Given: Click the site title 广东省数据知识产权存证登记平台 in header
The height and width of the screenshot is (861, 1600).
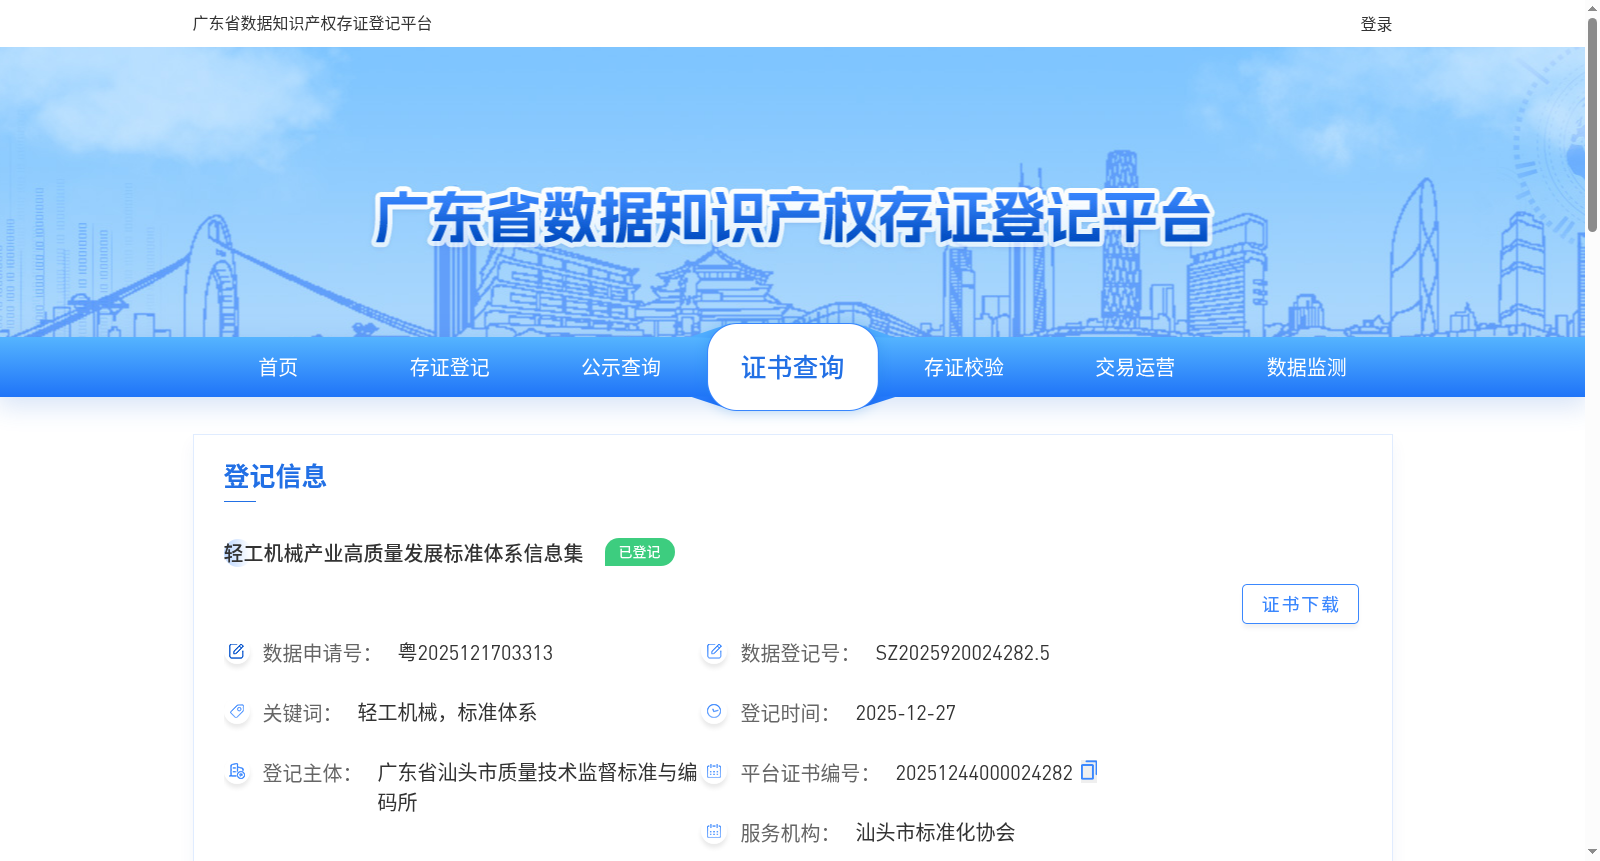Looking at the screenshot, I should click(312, 23).
